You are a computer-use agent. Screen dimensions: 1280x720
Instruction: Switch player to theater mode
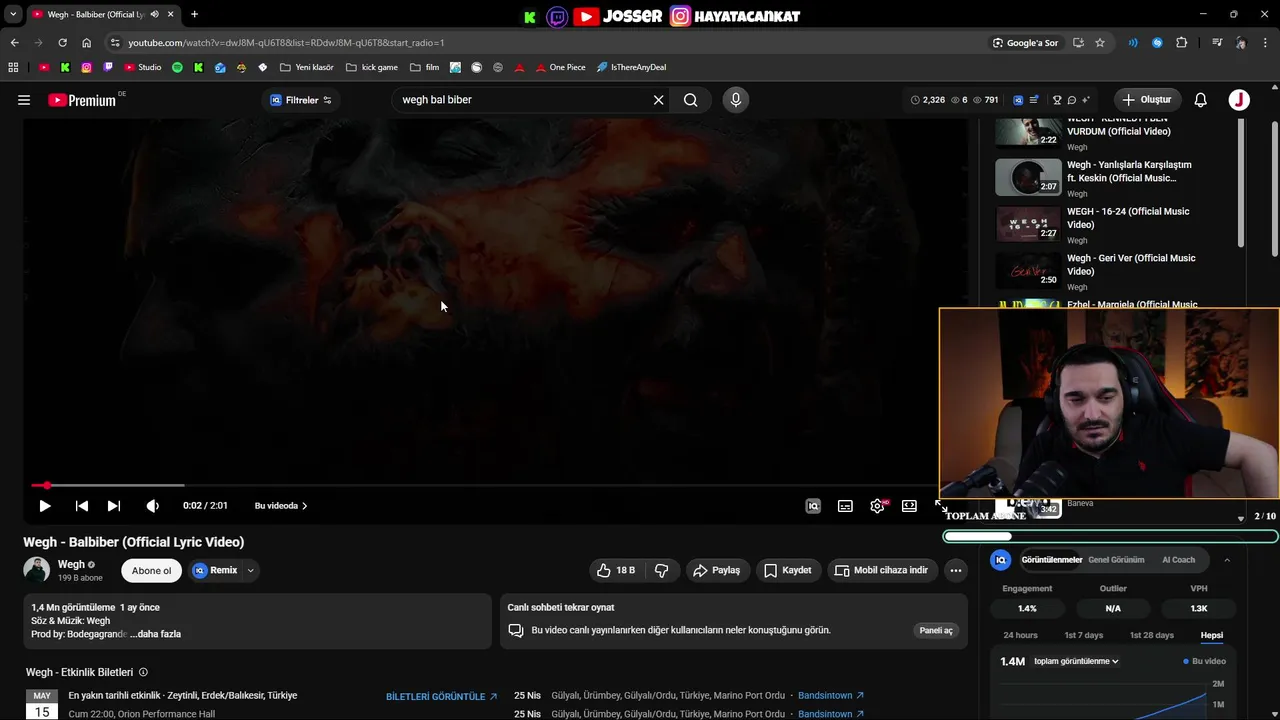[909, 506]
